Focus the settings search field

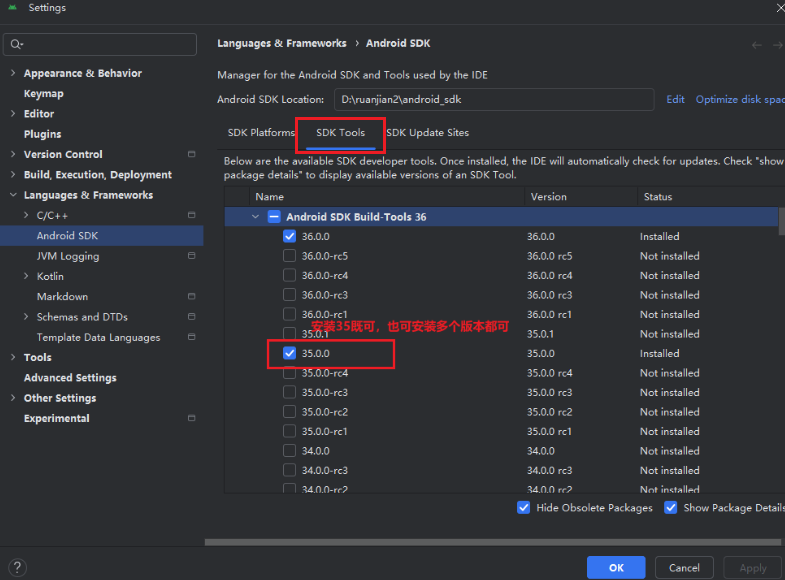100,45
